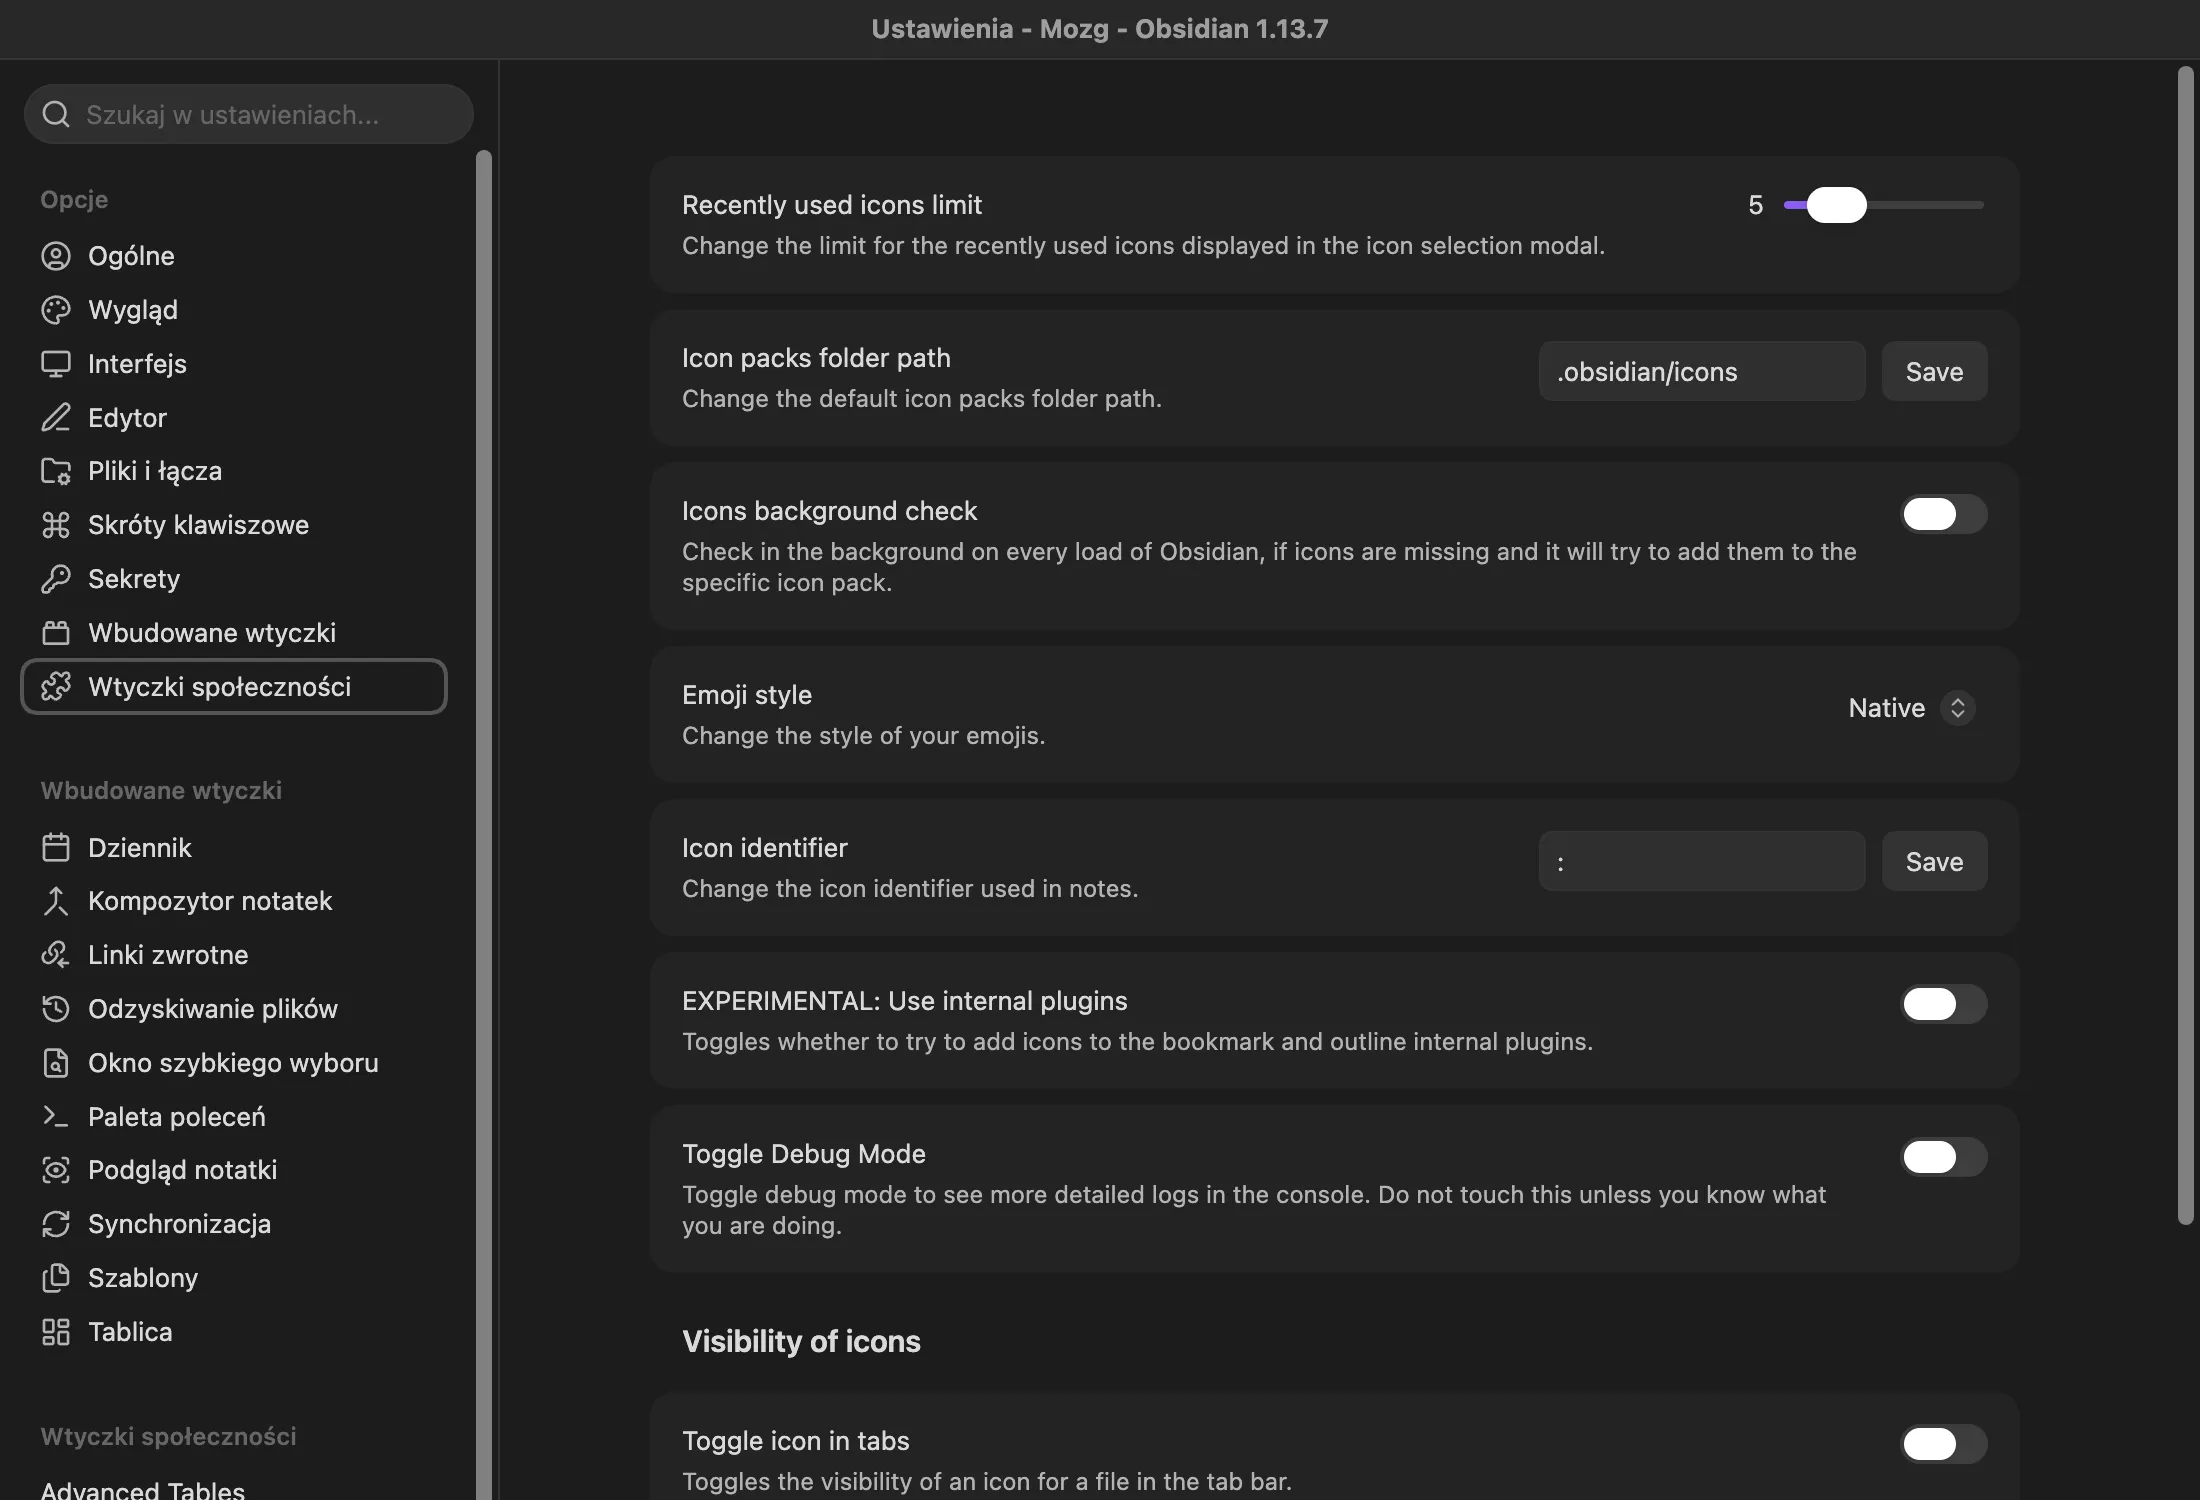Click the search magnifier icon
Image resolution: width=2200 pixels, height=1500 pixels.
click(x=56, y=114)
